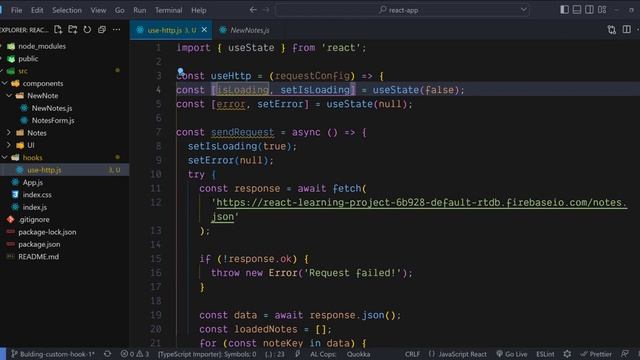
Task: Collapse all folders in Explorer
Action: (x=102, y=29)
